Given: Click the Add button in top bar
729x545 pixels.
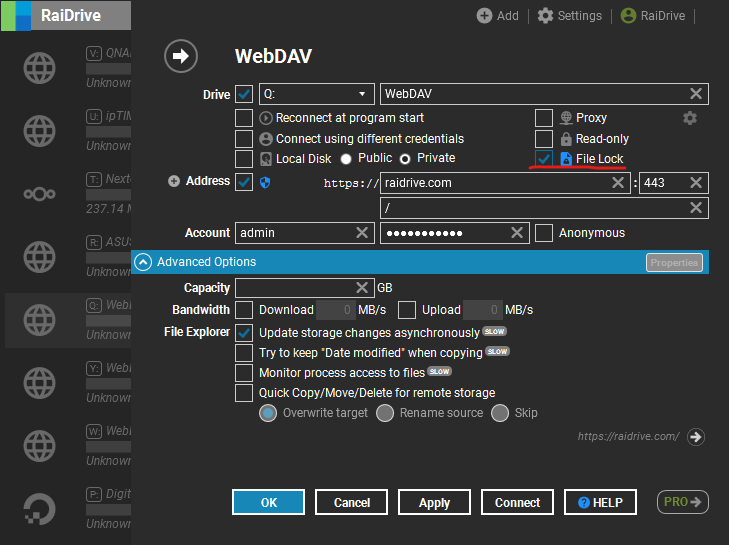Looking at the screenshot, I should pyautogui.click(x=498, y=16).
